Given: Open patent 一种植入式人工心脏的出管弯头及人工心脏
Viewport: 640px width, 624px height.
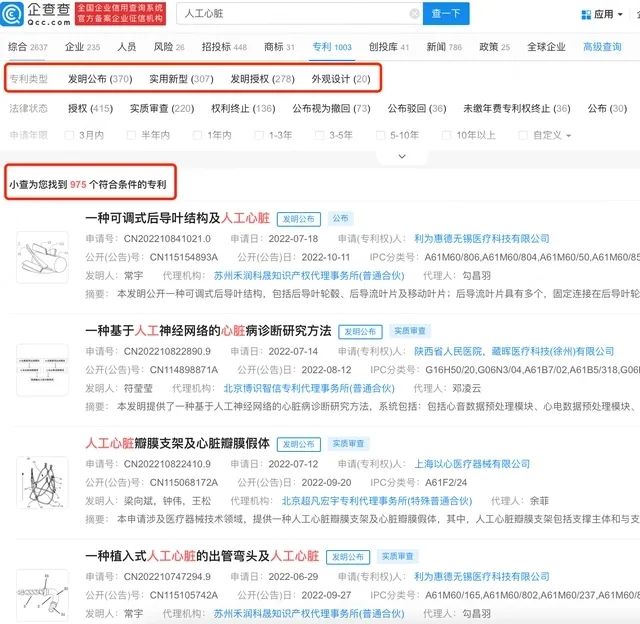Looking at the screenshot, I should click(202, 556).
